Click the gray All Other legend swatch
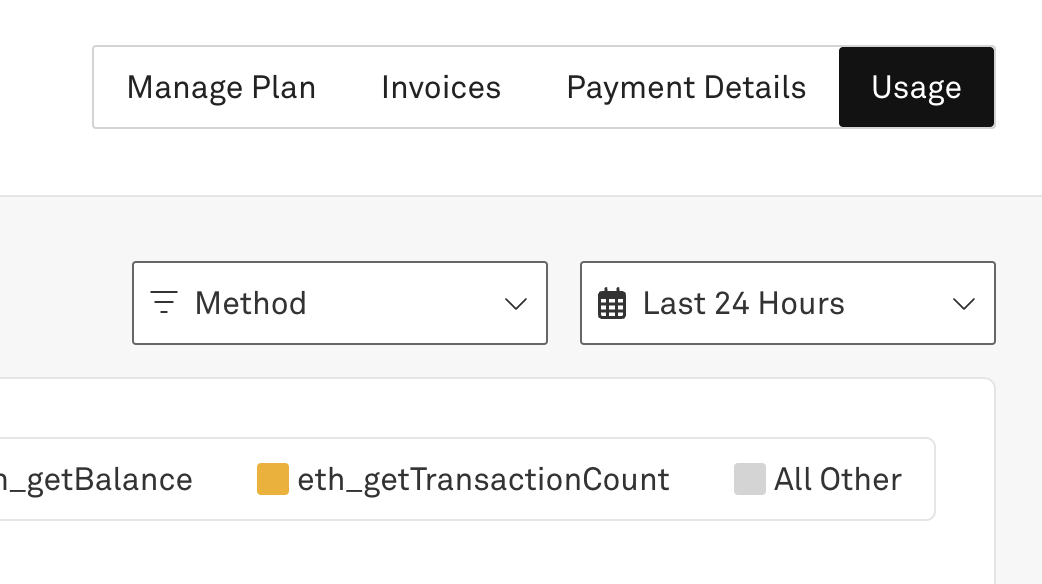This screenshot has height=584, width=1042. click(749, 479)
